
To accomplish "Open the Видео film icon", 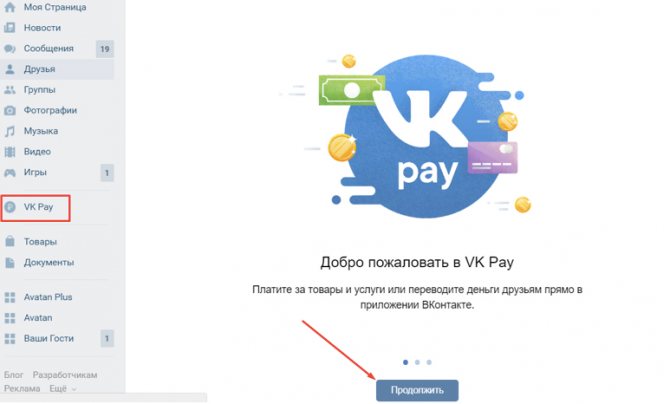I will 9,152.
